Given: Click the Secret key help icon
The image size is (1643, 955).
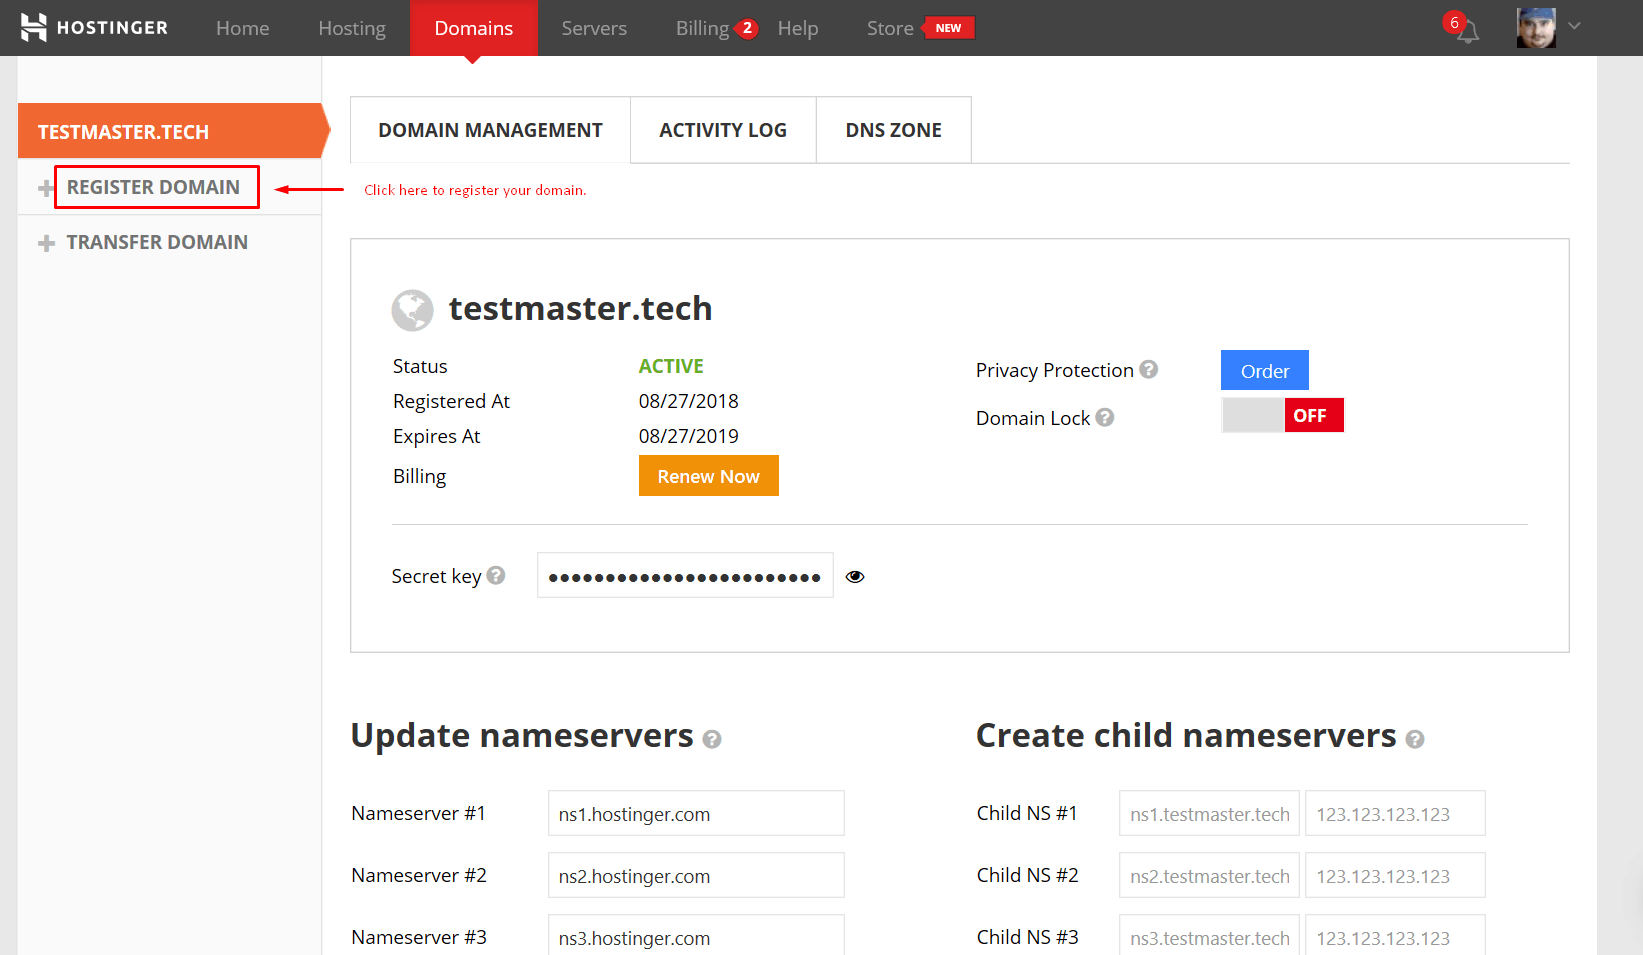Looking at the screenshot, I should [x=496, y=575].
